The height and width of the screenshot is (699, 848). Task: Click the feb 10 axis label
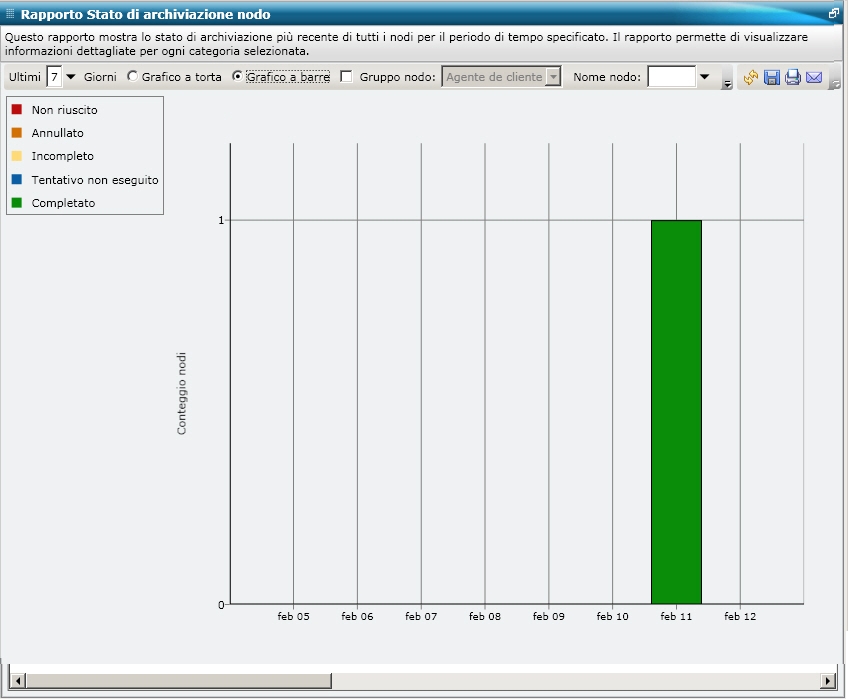[x=612, y=616]
